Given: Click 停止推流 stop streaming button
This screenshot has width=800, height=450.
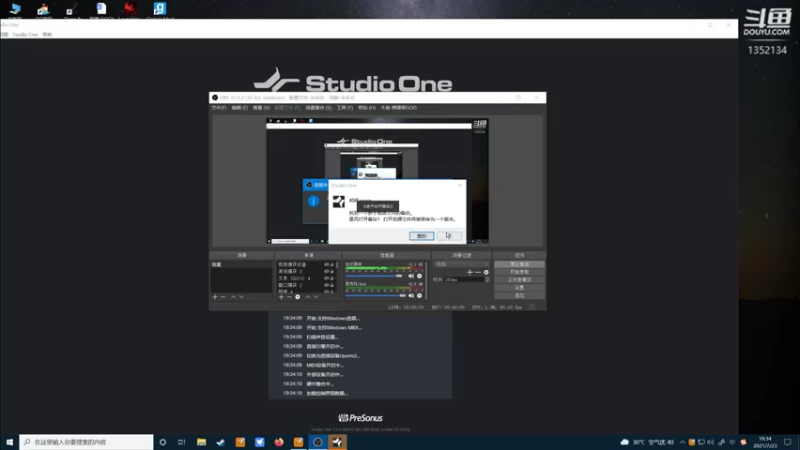Looking at the screenshot, I should click(519, 264).
